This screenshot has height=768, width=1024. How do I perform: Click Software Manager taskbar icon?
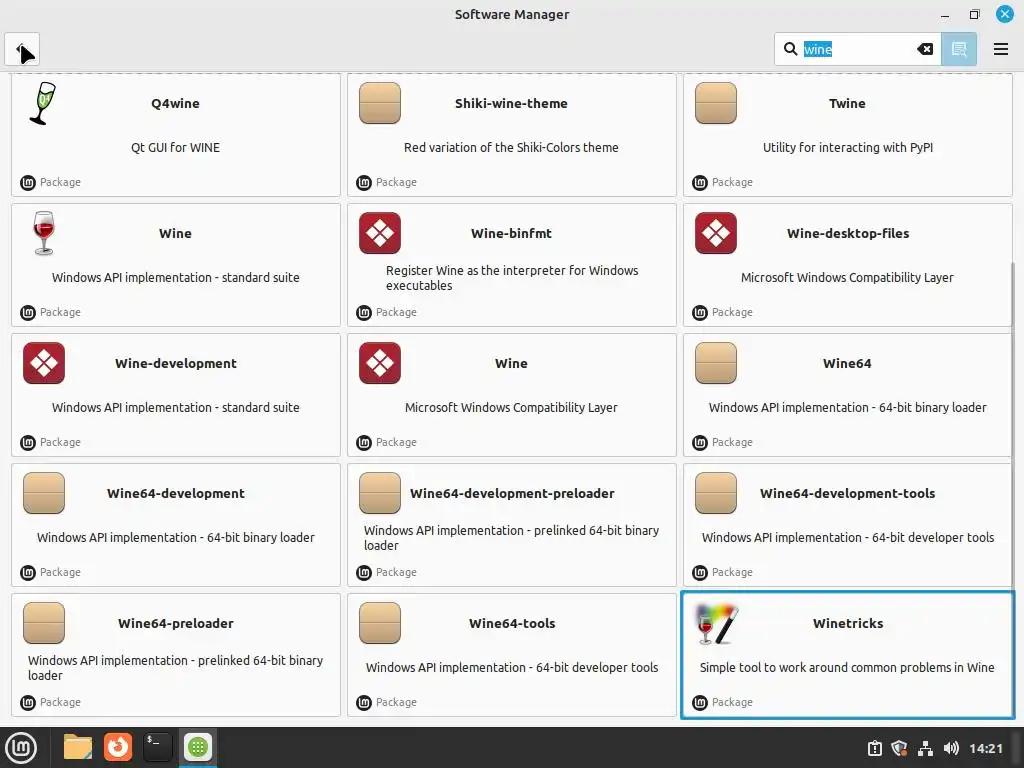click(x=198, y=747)
